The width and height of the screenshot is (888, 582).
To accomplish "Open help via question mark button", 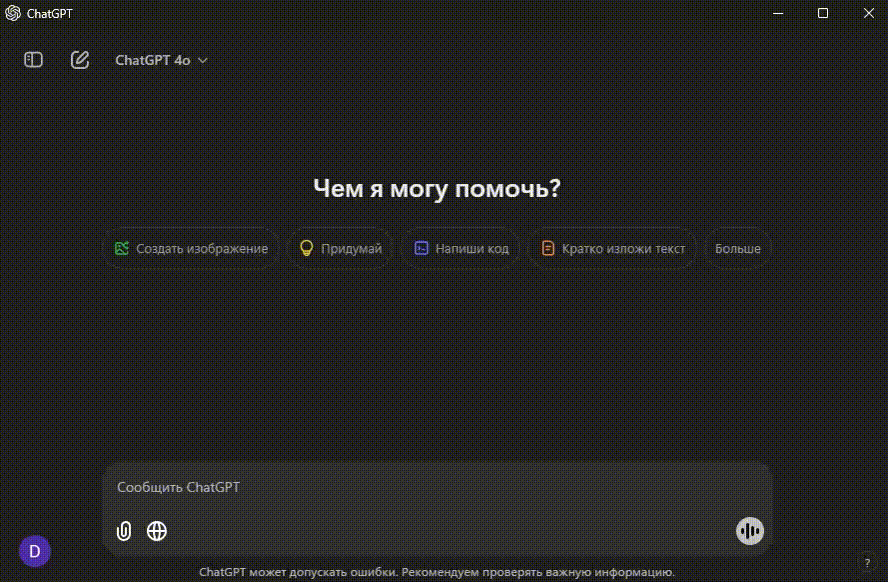I will 867,563.
